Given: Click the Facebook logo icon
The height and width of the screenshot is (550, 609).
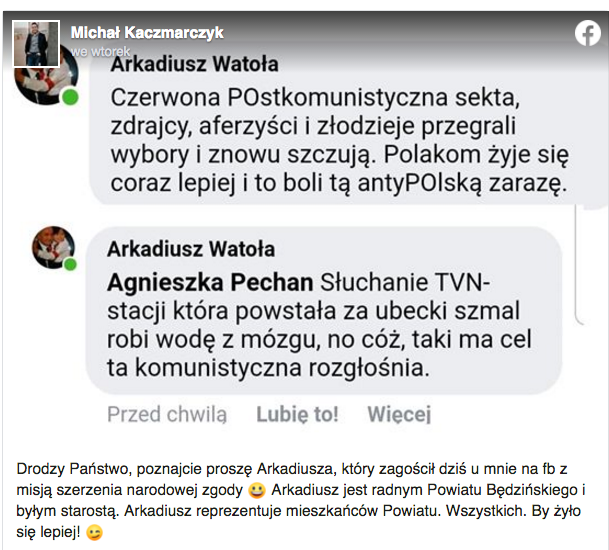Looking at the screenshot, I should [x=588, y=33].
